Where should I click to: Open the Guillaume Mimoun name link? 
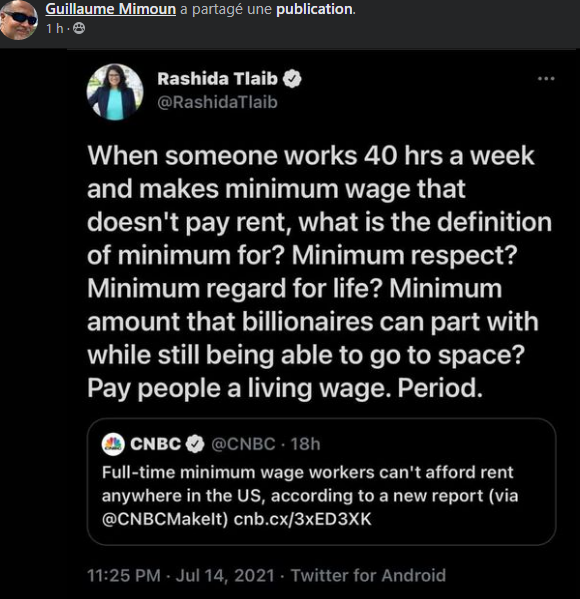(x=110, y=9)
